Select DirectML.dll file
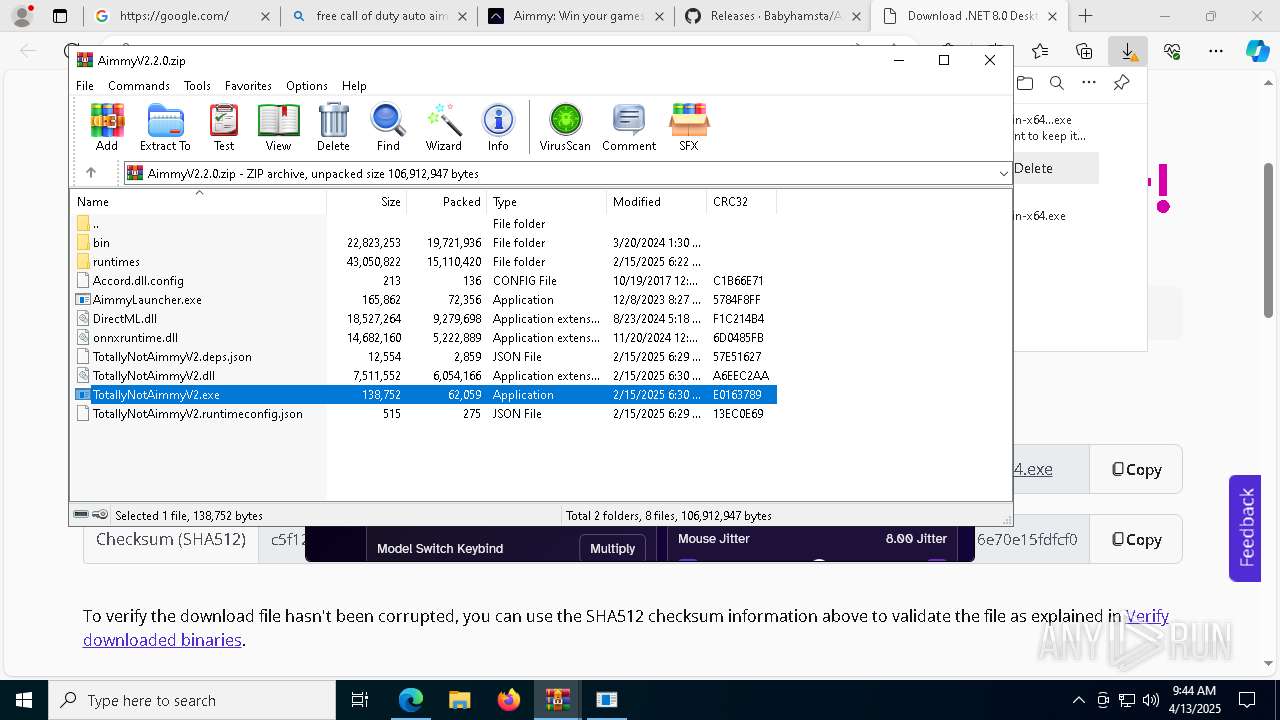This screenshot has width=1280, height=720. click(x=424, y=319)
